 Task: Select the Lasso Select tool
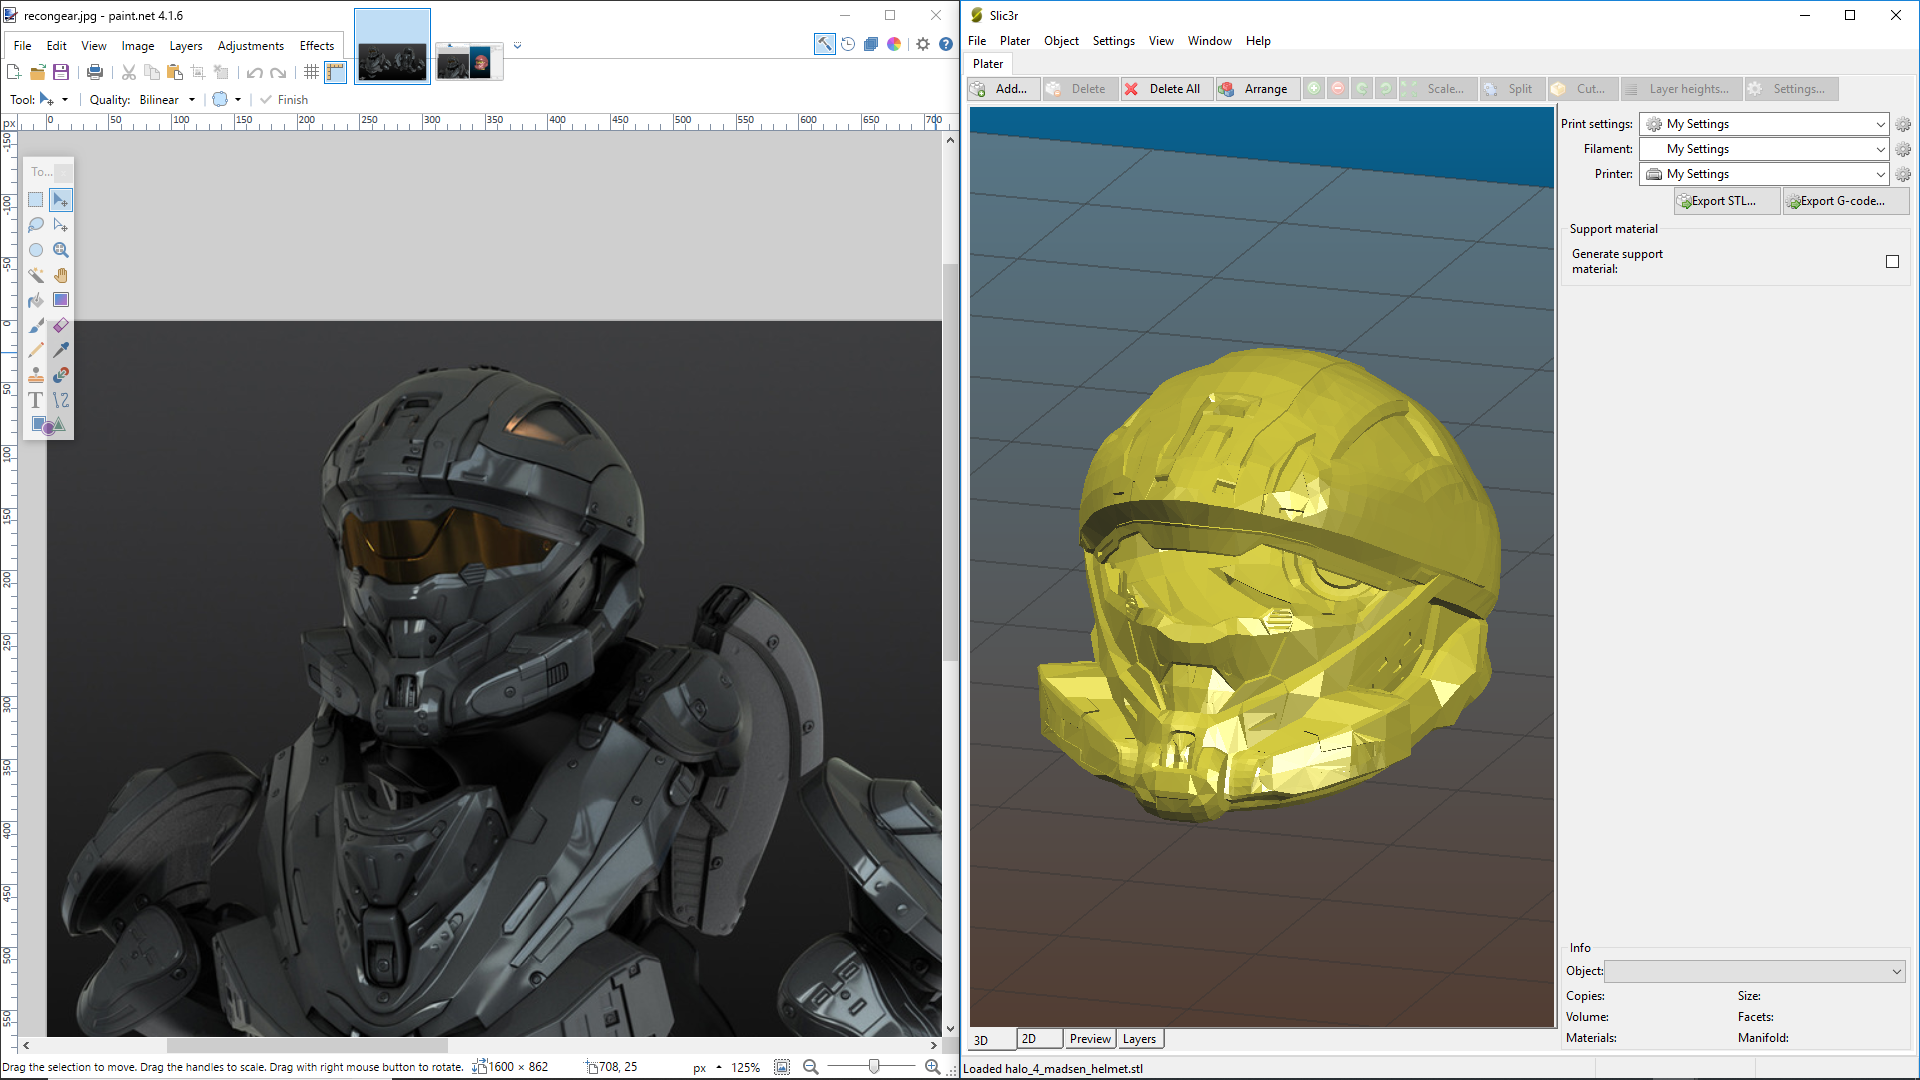36,225
